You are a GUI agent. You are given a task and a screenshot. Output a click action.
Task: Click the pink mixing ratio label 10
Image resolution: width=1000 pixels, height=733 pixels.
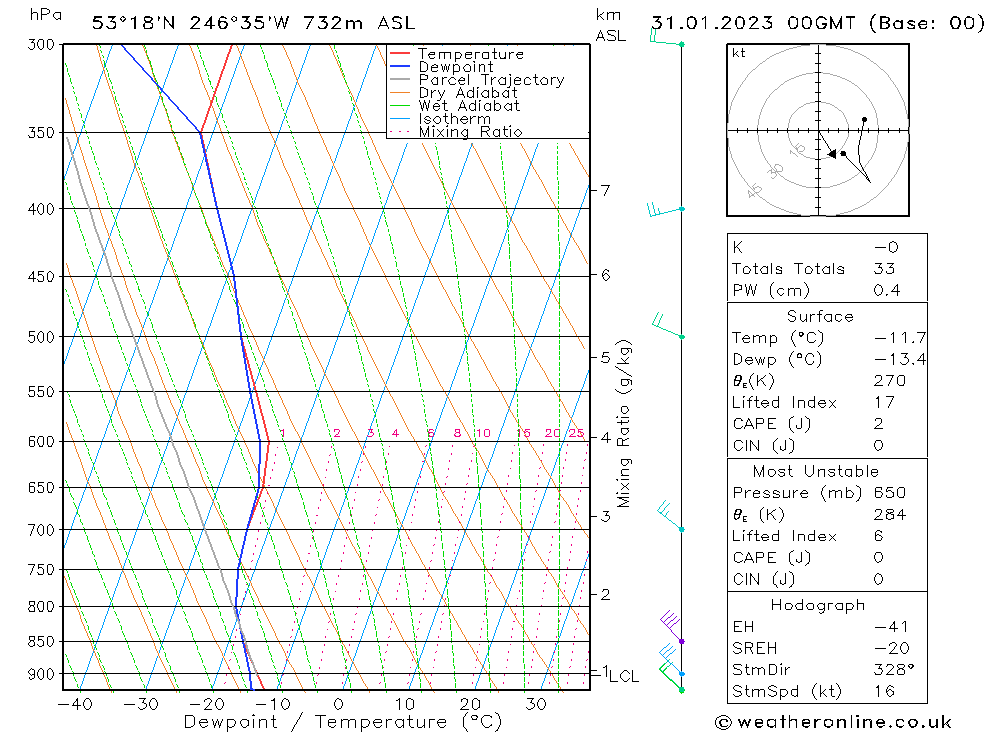(483, 433)
